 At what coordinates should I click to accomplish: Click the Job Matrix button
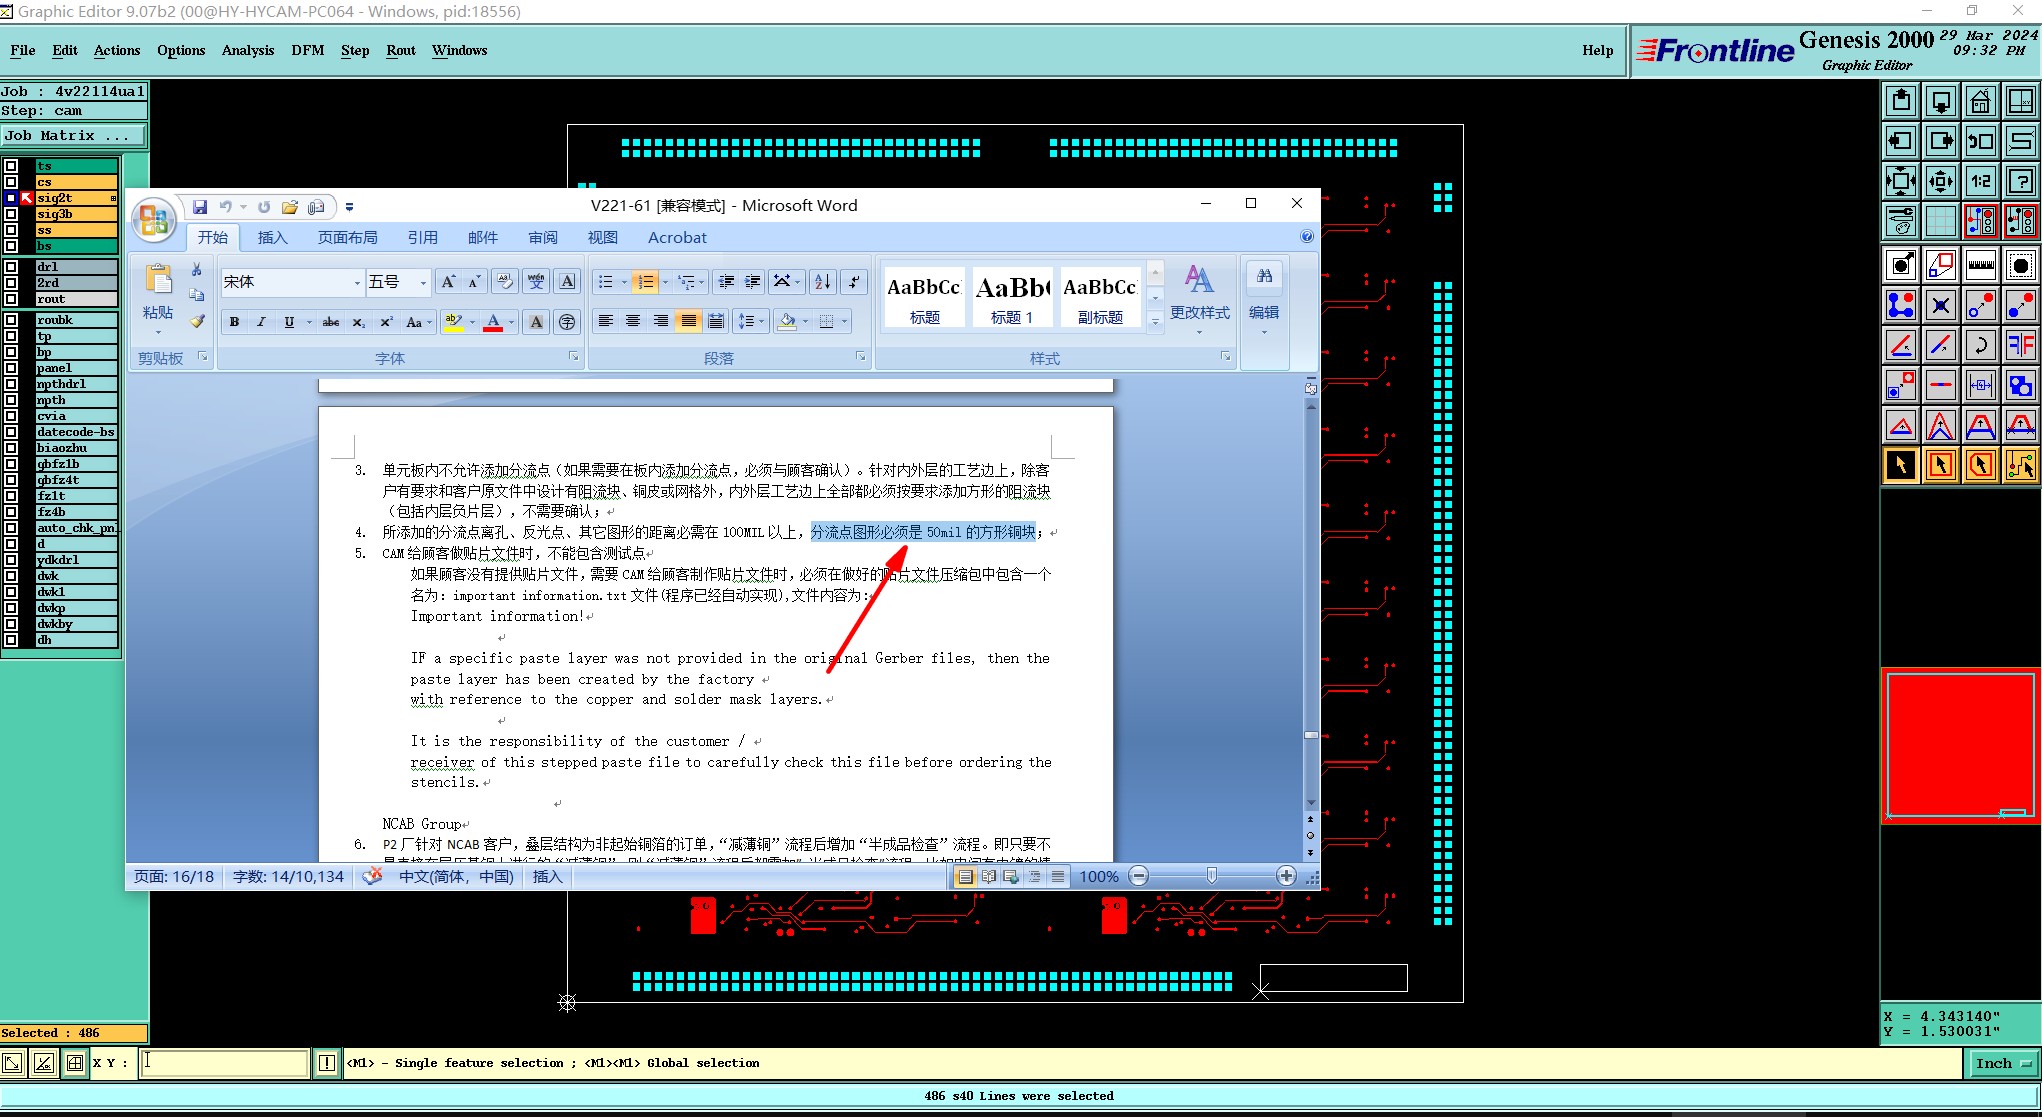73,135
